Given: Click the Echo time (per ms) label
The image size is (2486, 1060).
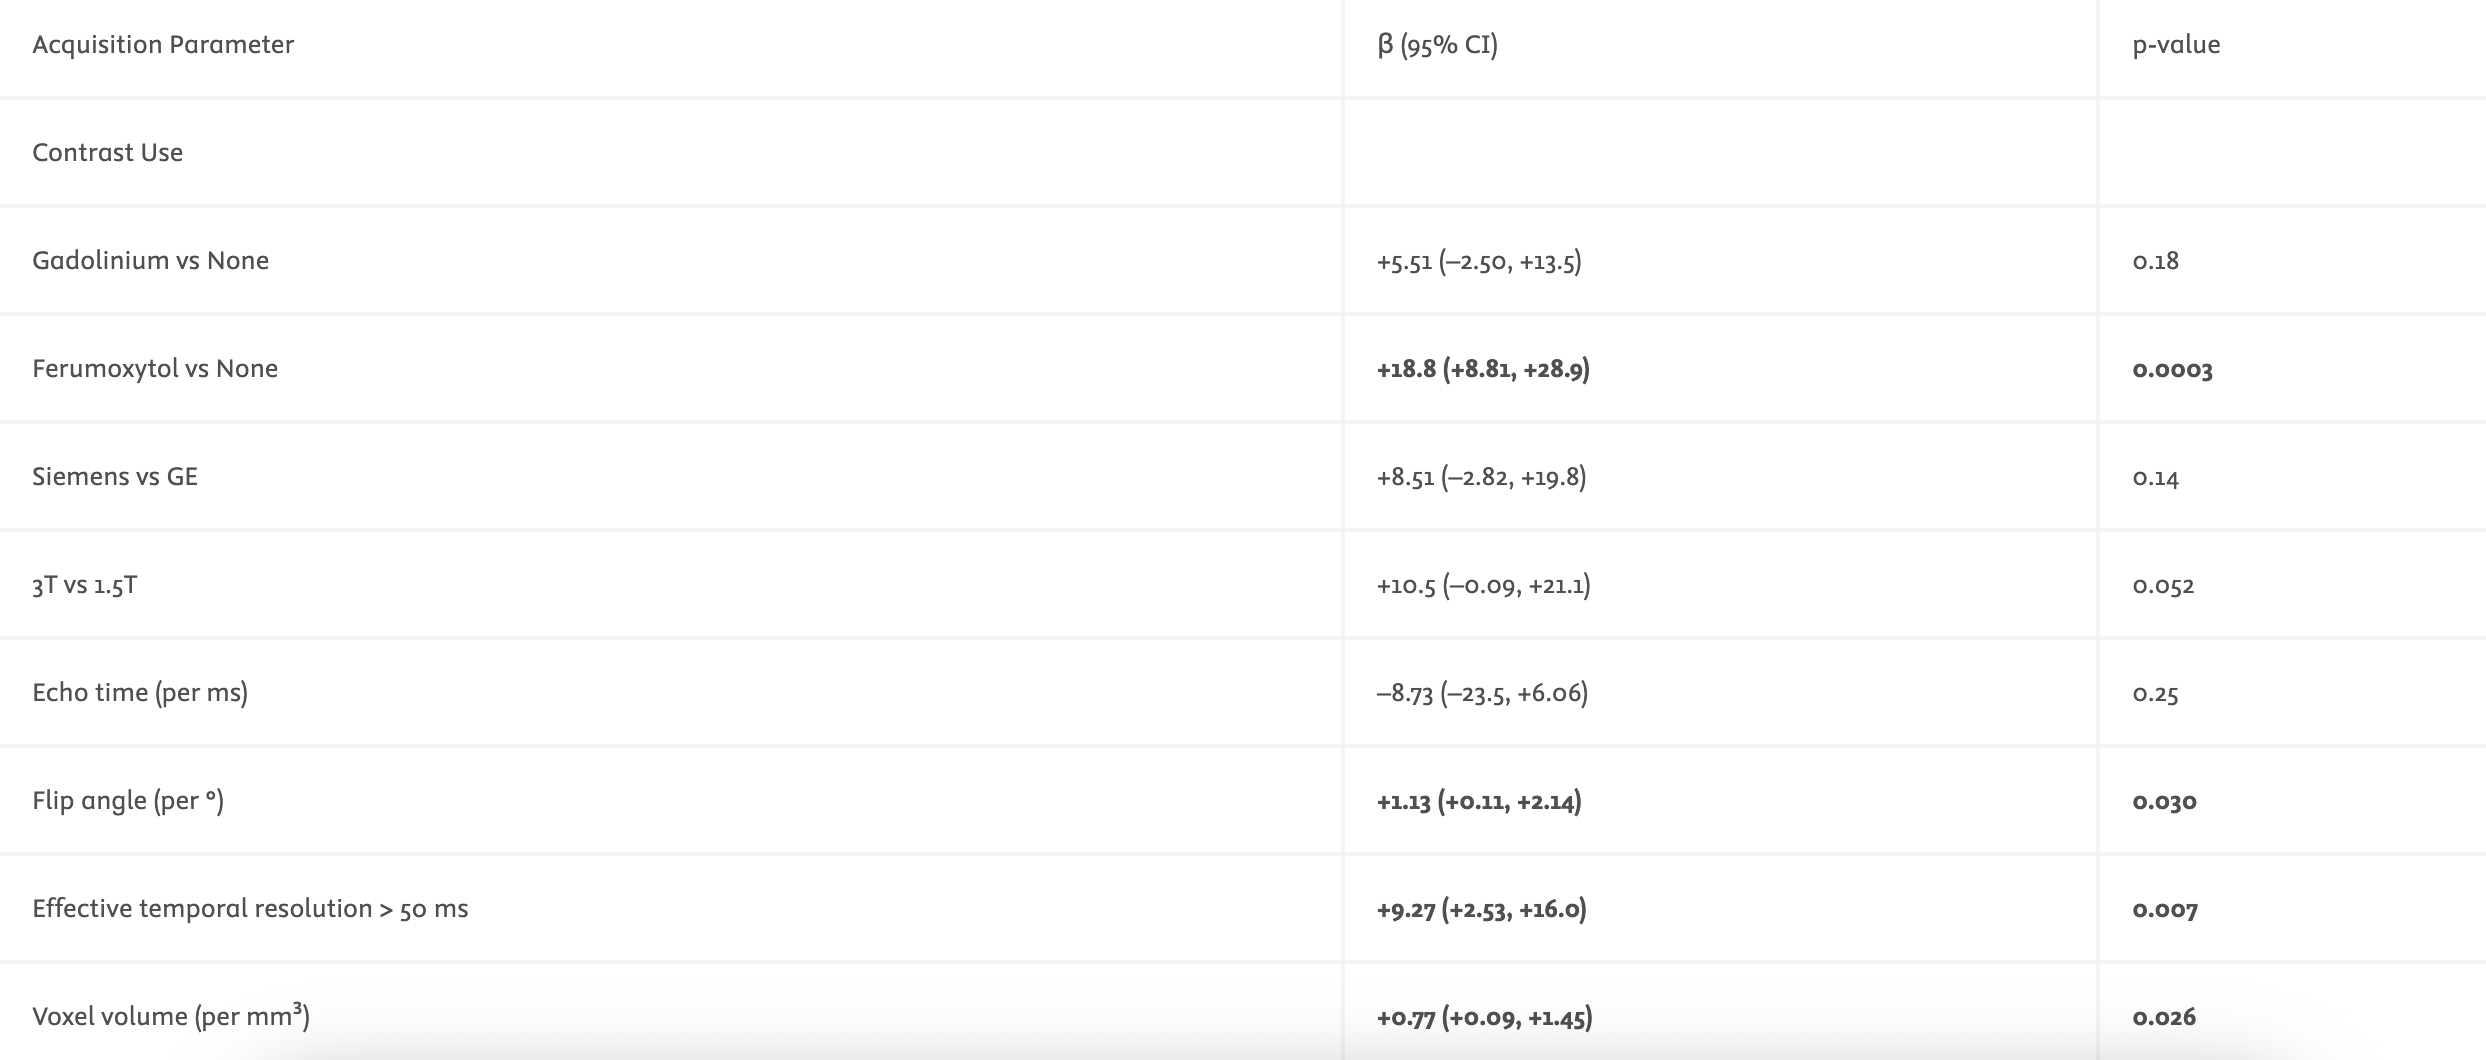Looking at the screenshot, I should tap(140, 693).
